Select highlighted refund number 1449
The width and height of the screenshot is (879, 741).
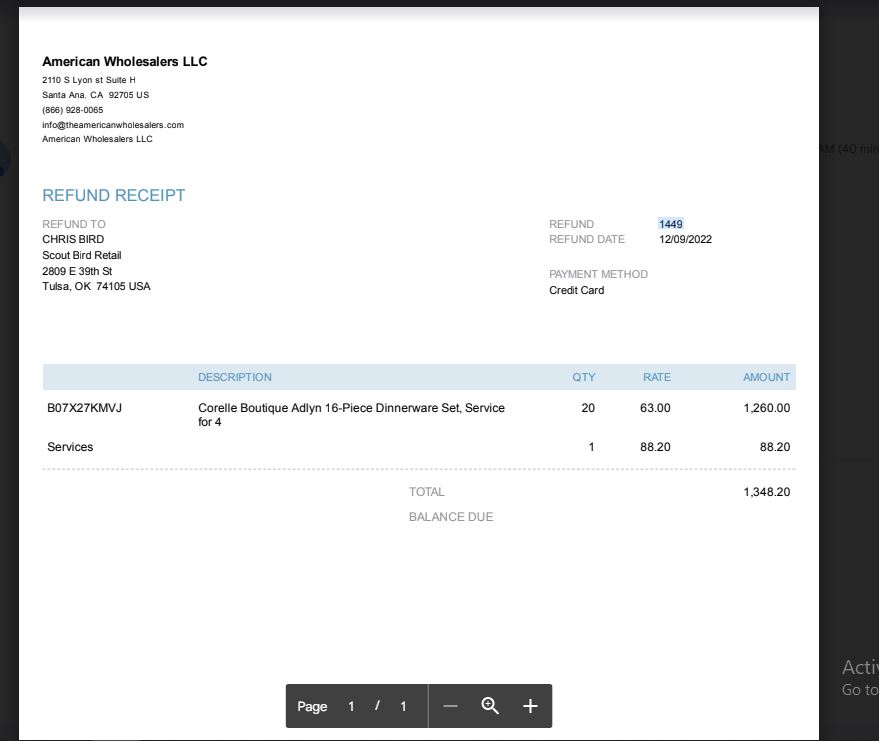click(670, 224)
